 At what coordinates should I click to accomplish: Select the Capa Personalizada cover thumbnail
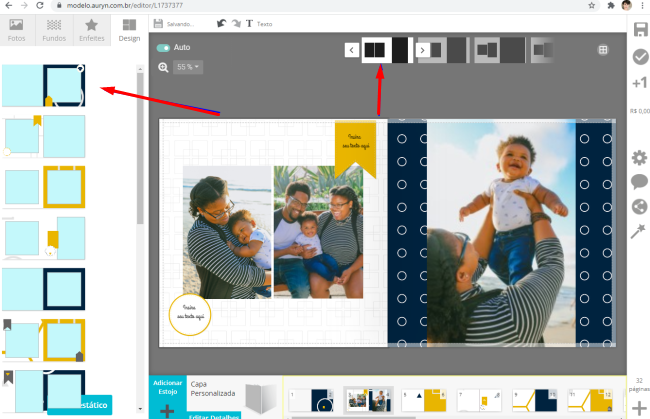click(x=261, y=398)
